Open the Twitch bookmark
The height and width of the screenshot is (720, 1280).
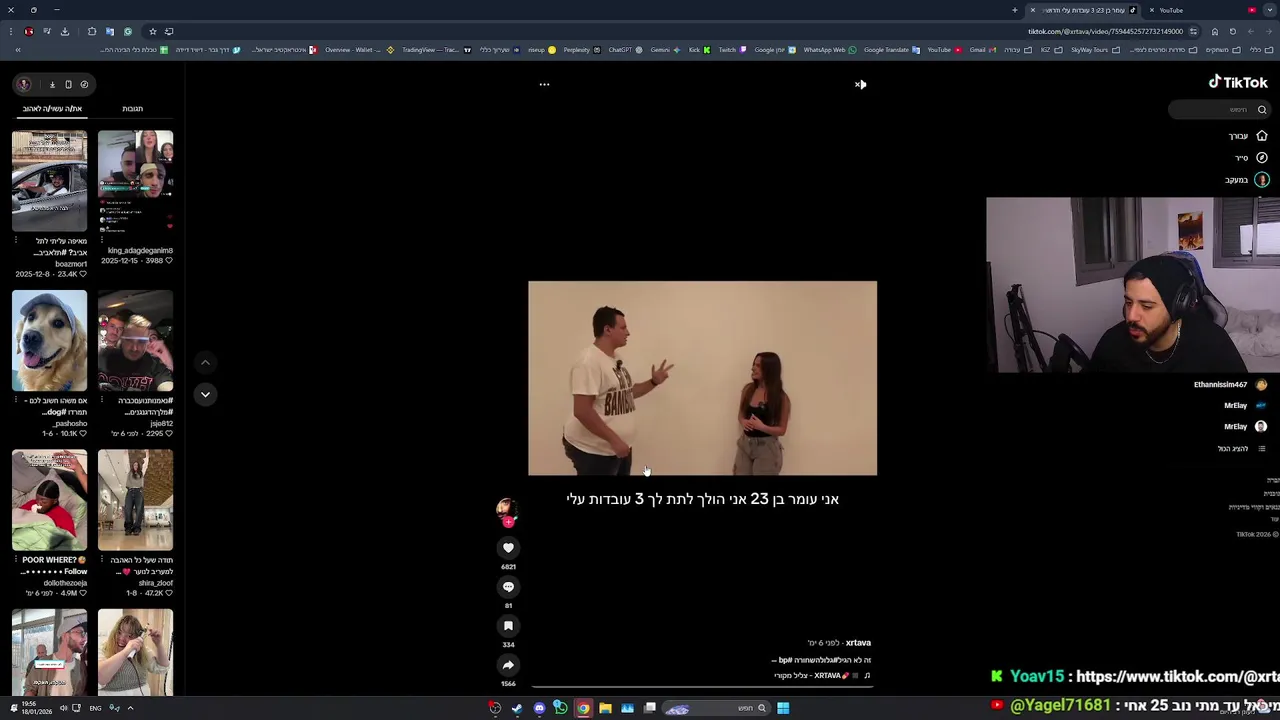pos(733,50)
